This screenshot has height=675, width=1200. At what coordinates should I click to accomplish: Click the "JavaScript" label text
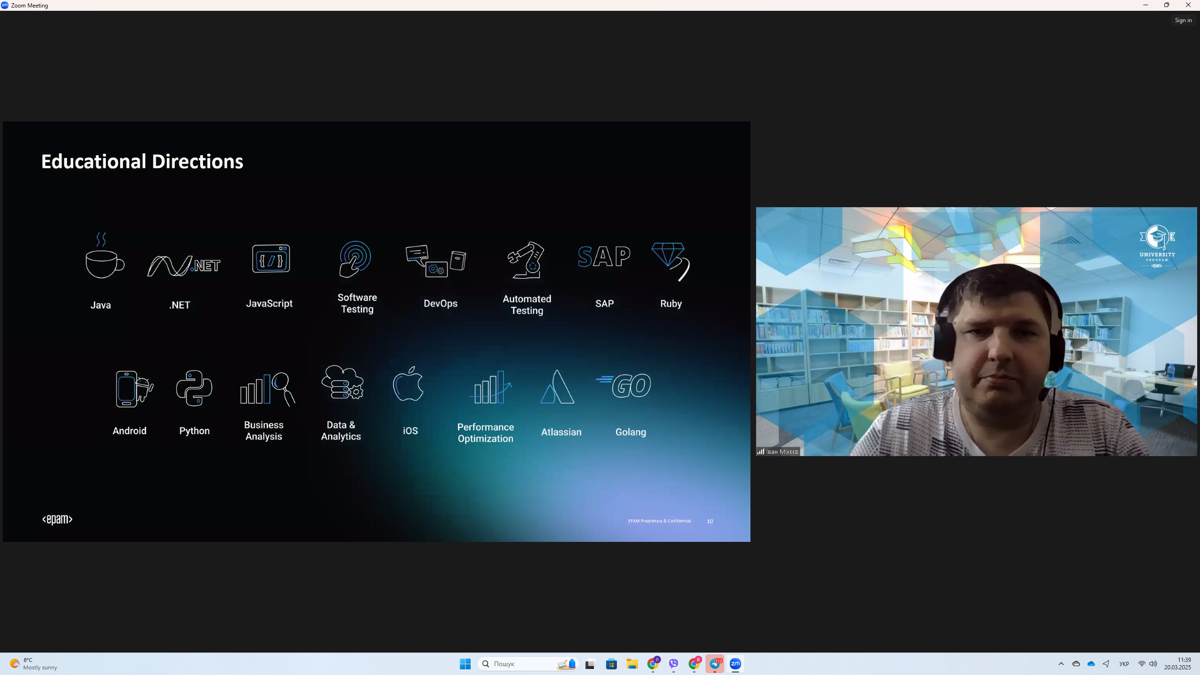tap(269, 303)
